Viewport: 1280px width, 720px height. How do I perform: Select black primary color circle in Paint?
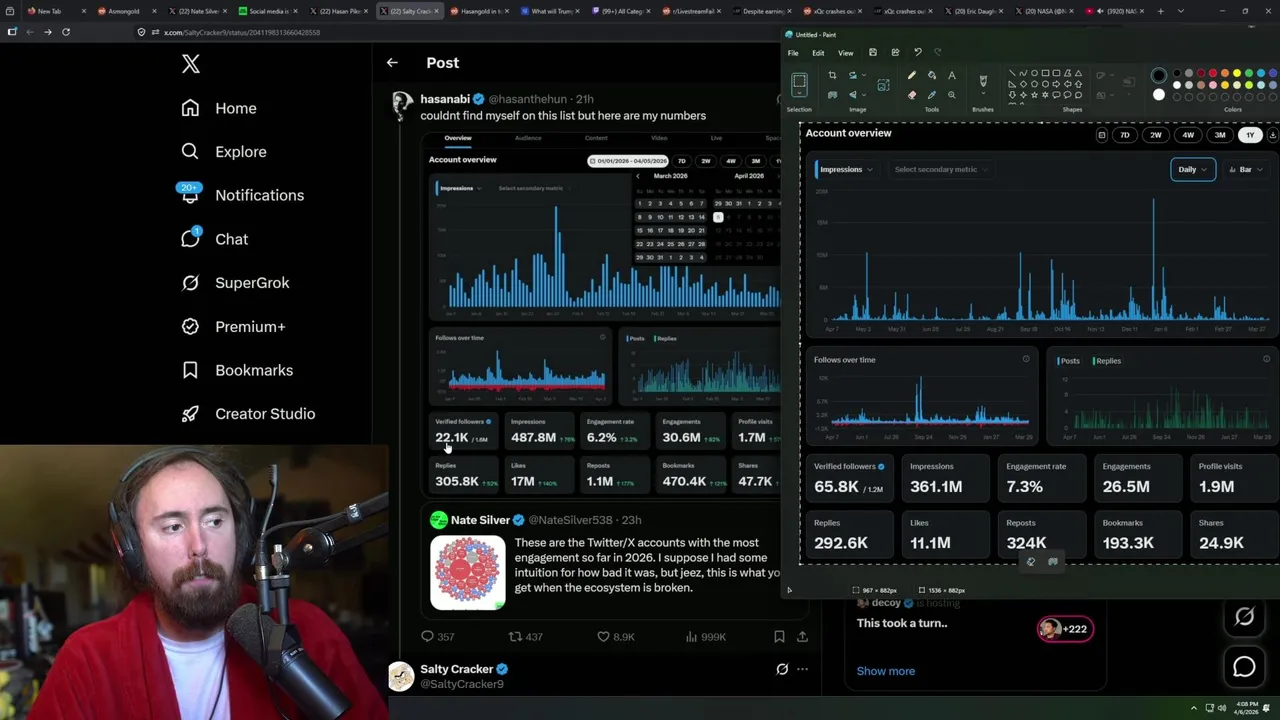pos(1159,75)
